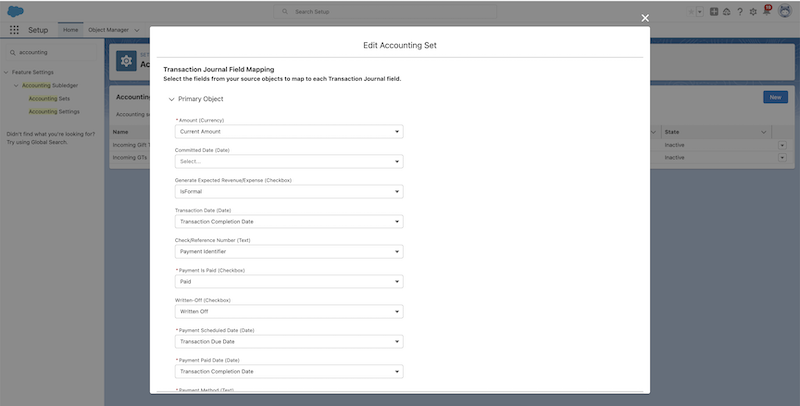Open Accounting Settings in the sidebar
800x406 pixels.
[x=54, y=112]
